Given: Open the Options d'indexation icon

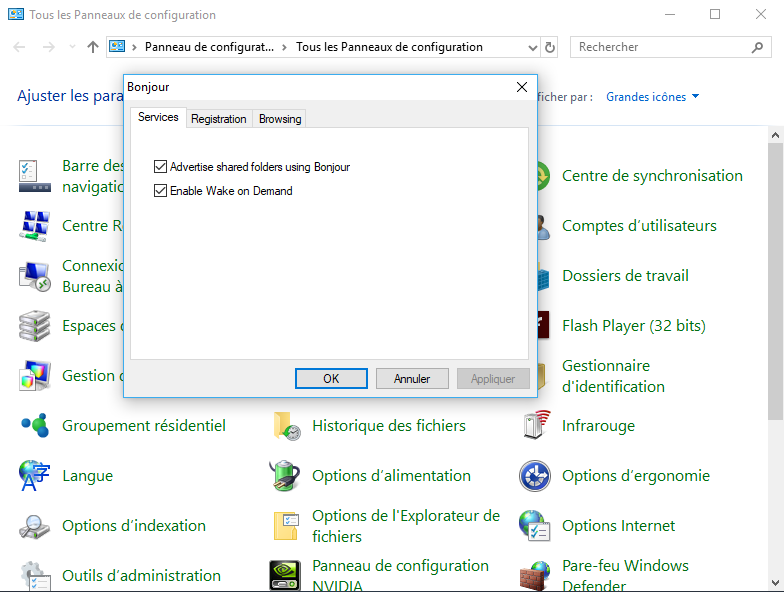Looking at the screenshot, I should (34, 526).
